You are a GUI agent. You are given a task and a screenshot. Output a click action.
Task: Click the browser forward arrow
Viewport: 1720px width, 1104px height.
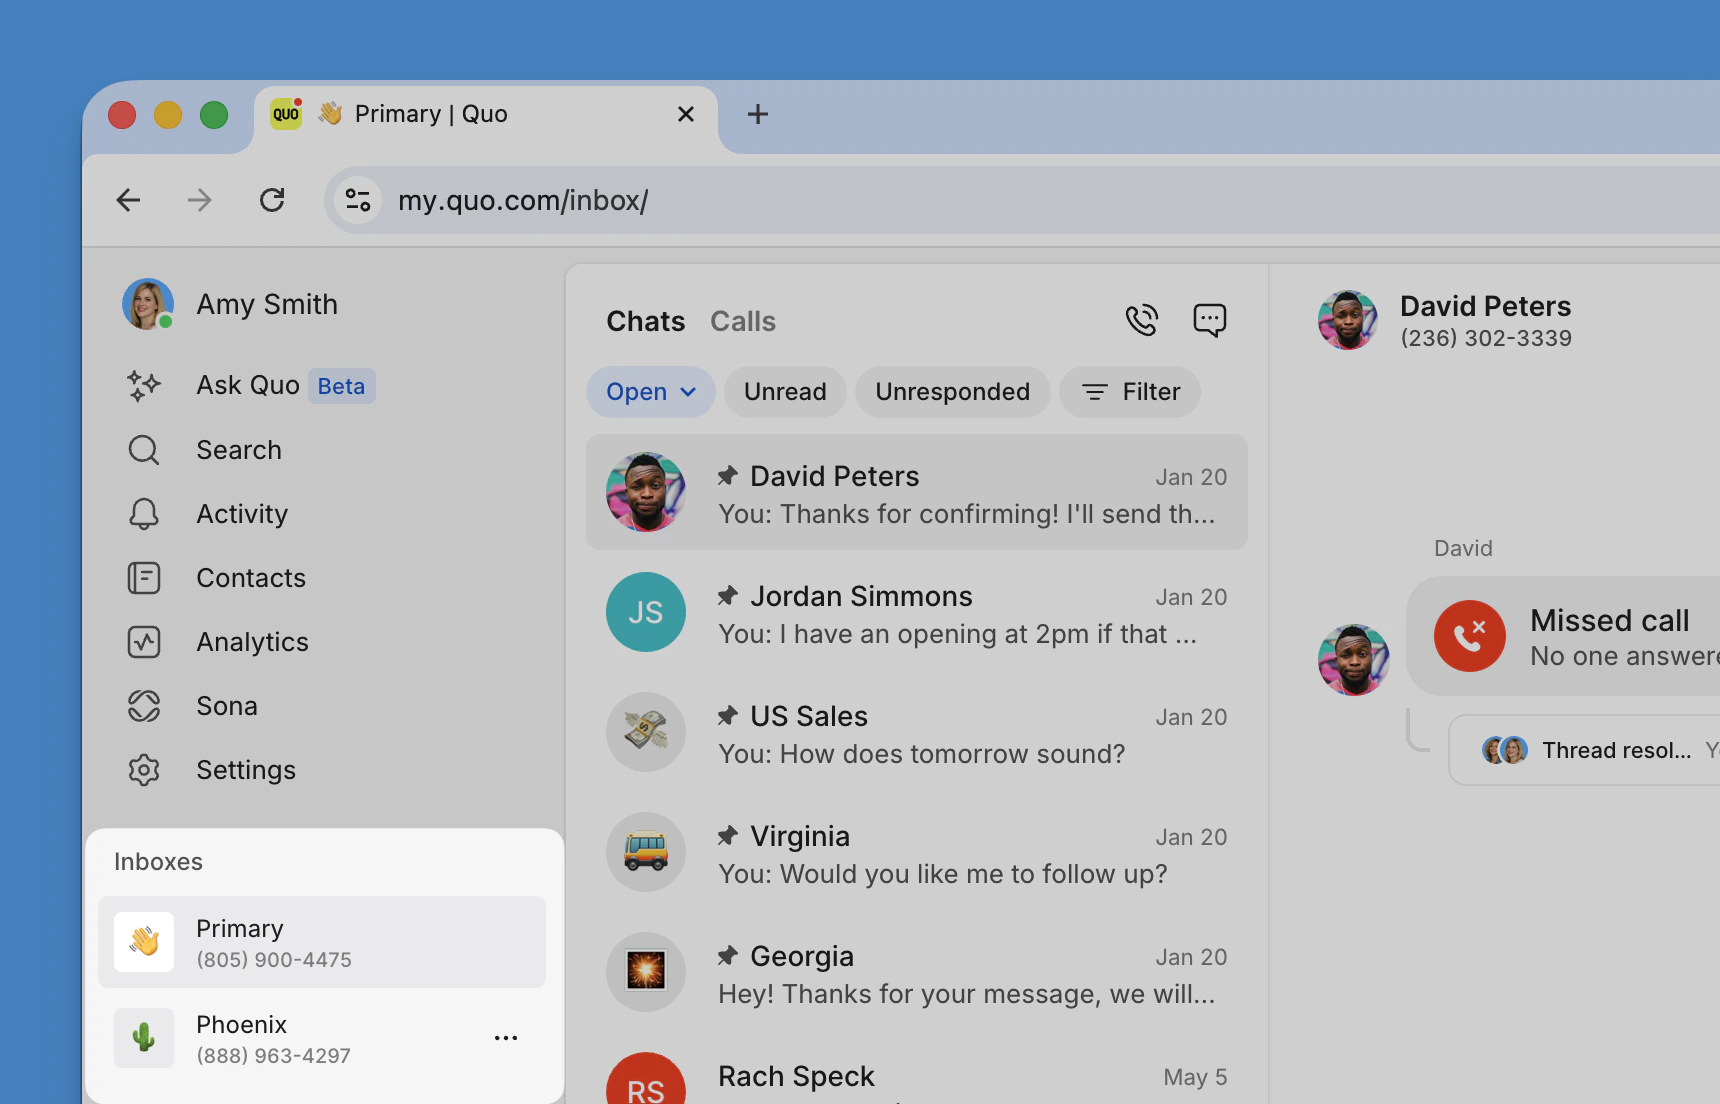point(200,200)
